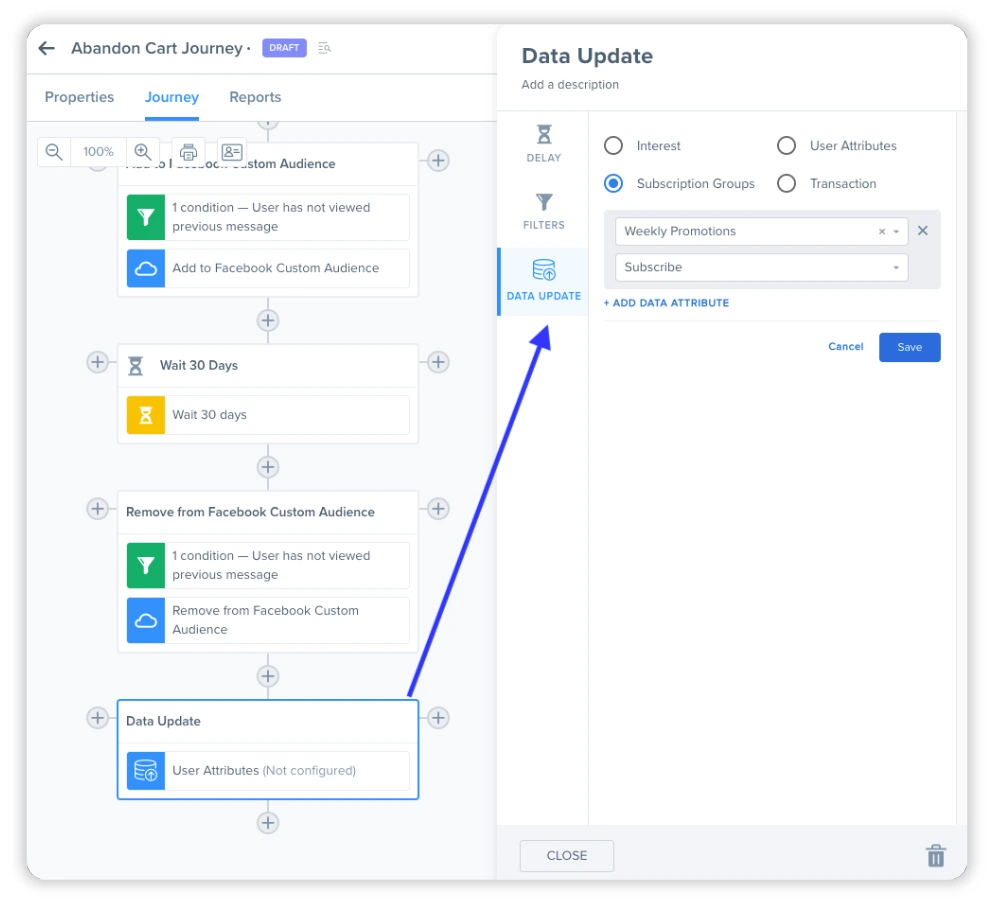The height and width of the screenshot is (904, 994).
Task: Select the Transaction radio button
Action: pyautogui.click(x=786, y=184)
